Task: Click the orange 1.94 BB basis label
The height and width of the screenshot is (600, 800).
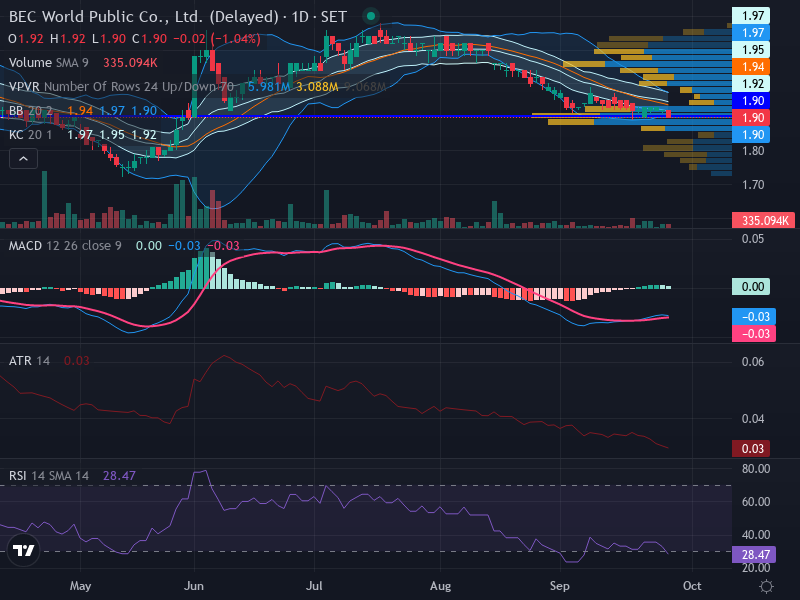Action: (x=753, y=66)
